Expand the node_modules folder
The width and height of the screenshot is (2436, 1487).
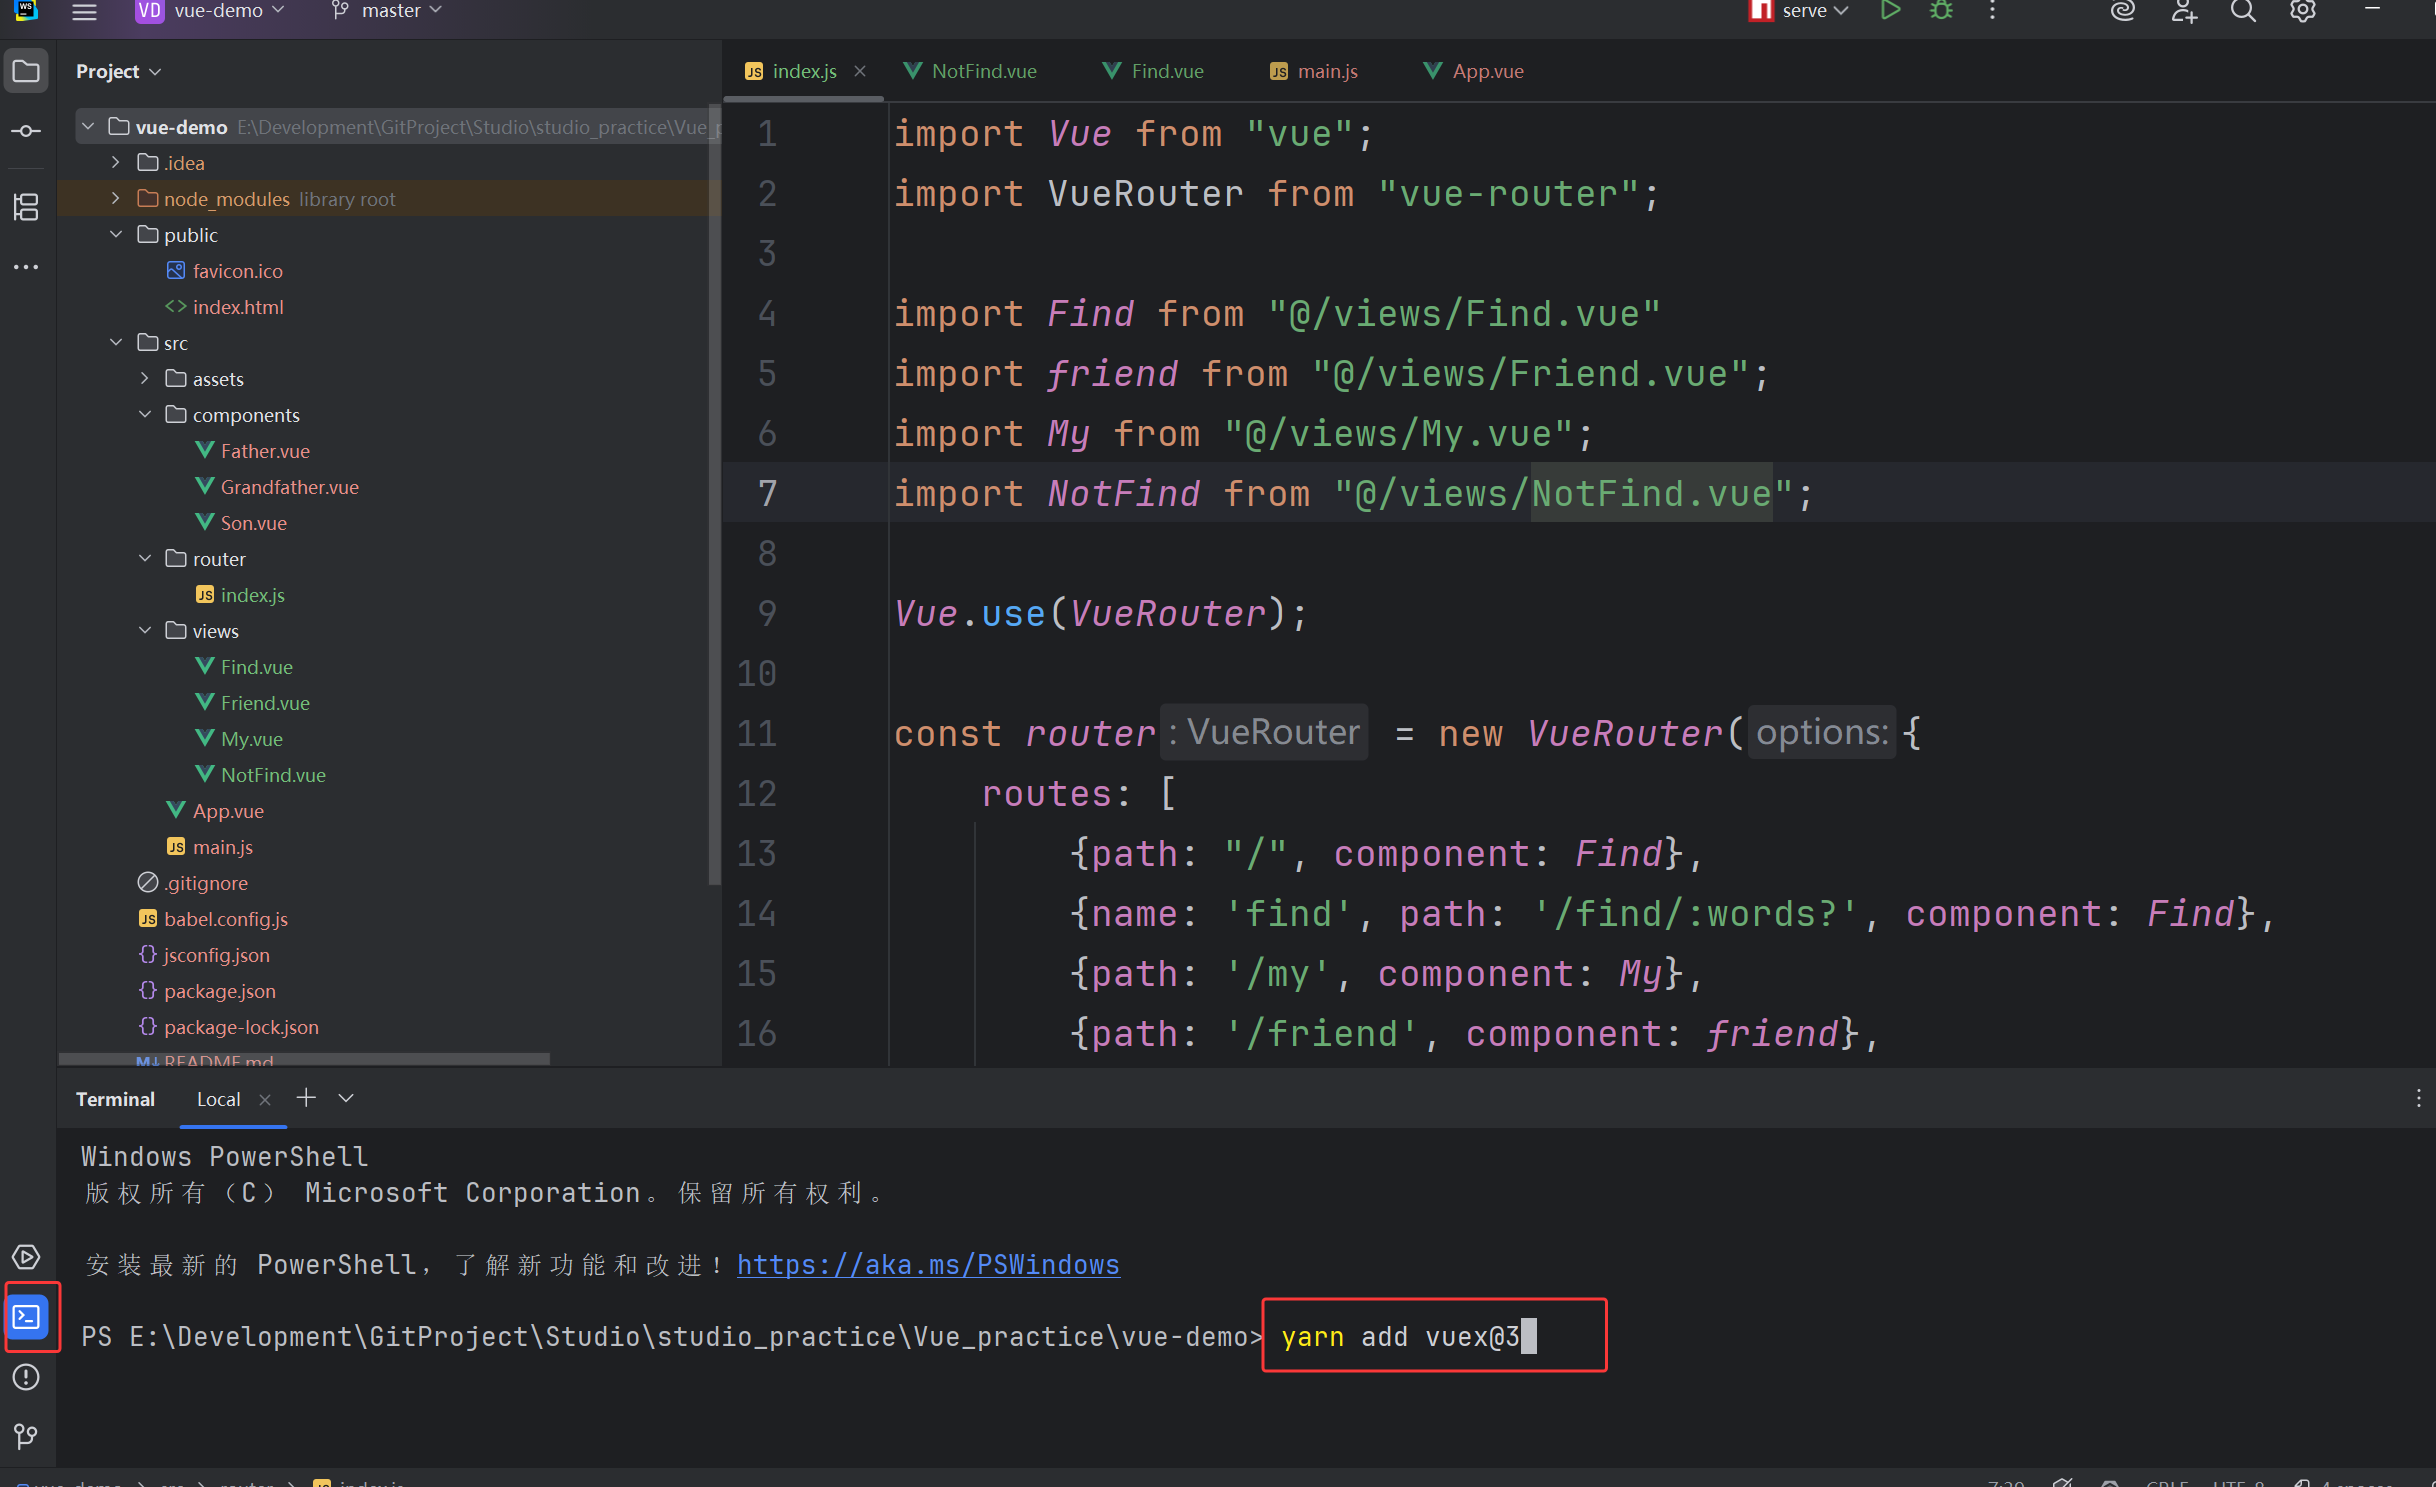(116, 198)
